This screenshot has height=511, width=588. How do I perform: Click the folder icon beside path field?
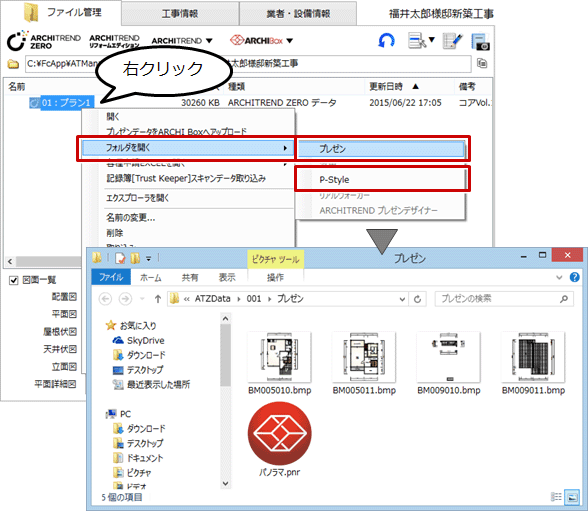[x=14, y=64]
